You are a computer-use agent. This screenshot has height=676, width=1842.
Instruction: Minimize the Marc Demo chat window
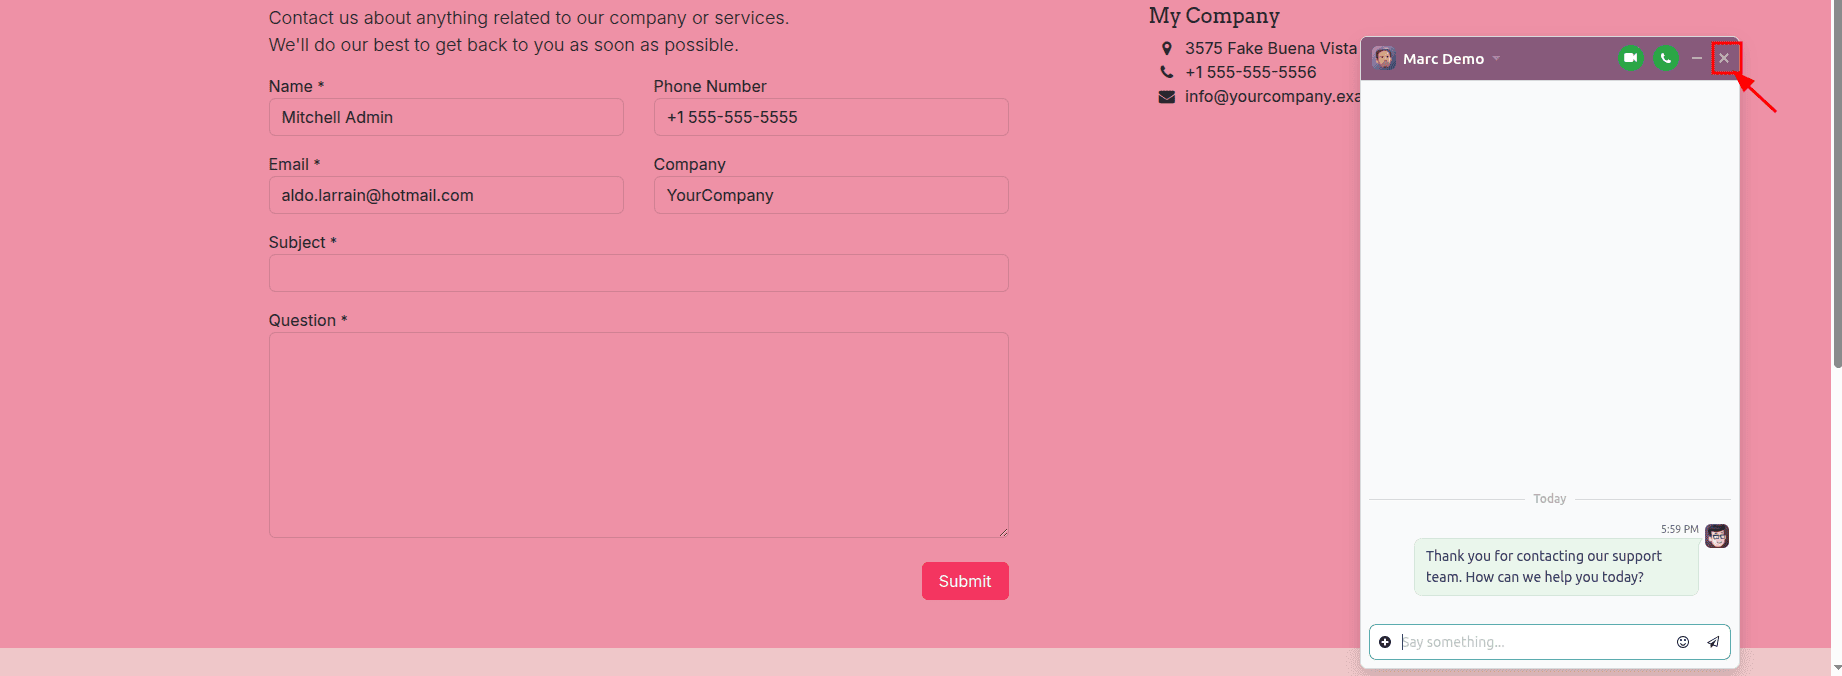point(1697,58)
